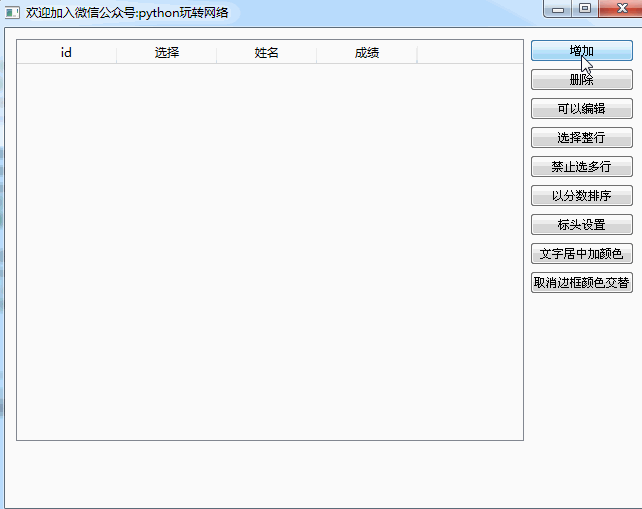Maximize the window
642x509 pixels.
pos(585,8)
